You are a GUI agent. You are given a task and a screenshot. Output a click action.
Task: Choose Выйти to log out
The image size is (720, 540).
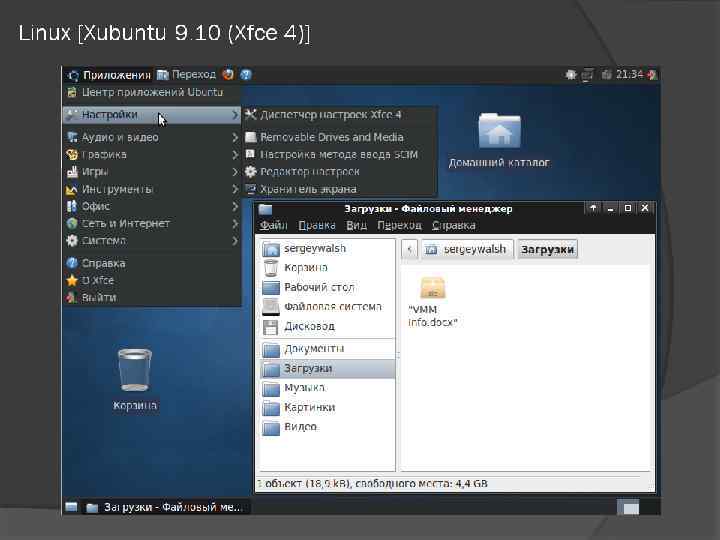click(152, 298)
